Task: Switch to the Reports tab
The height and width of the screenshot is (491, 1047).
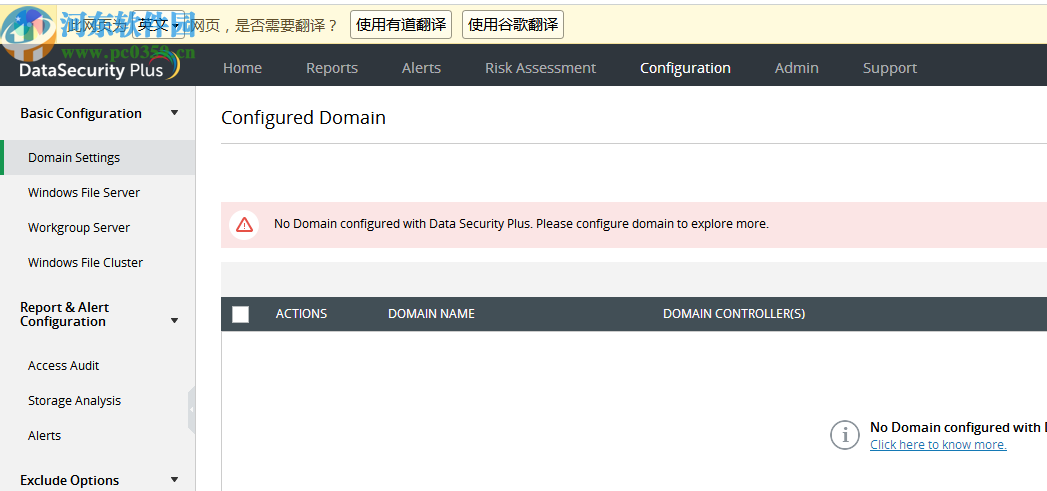Action: pos(332,68)
